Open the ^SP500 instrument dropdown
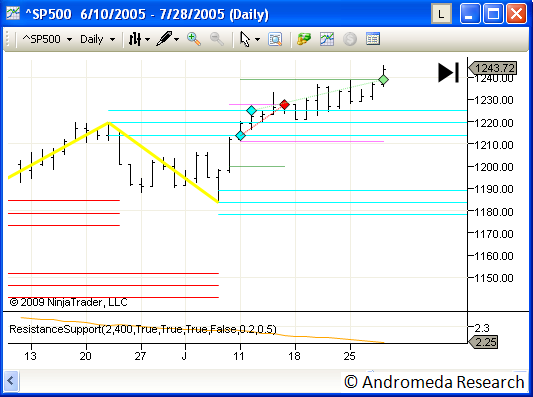The width and height of the screenshot is (533, 397). tap(47, 39)
